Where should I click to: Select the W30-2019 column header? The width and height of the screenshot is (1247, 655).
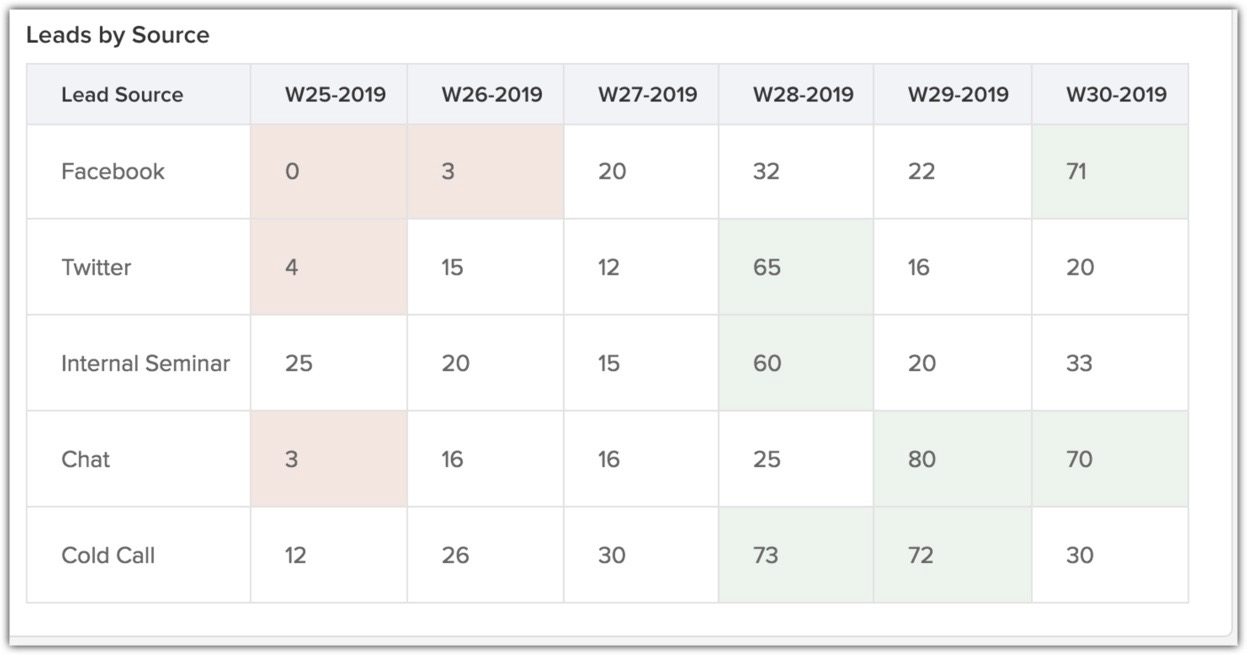[1116, 95]
